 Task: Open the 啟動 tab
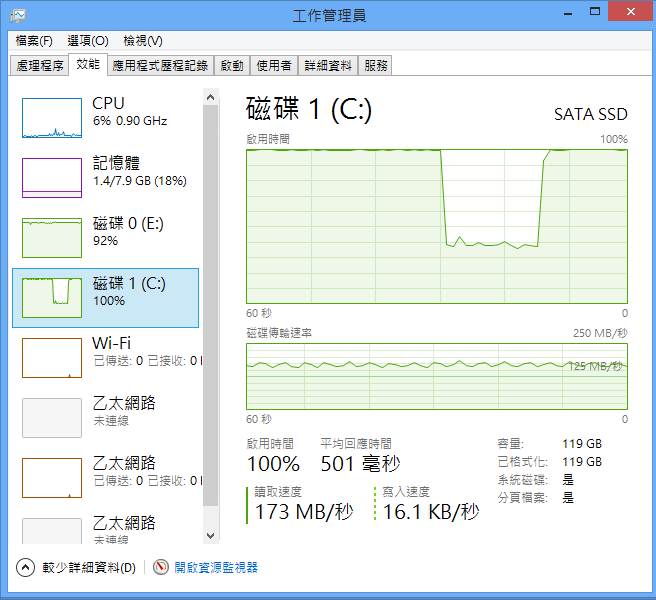pyautogui.click(x=232, y=66)
